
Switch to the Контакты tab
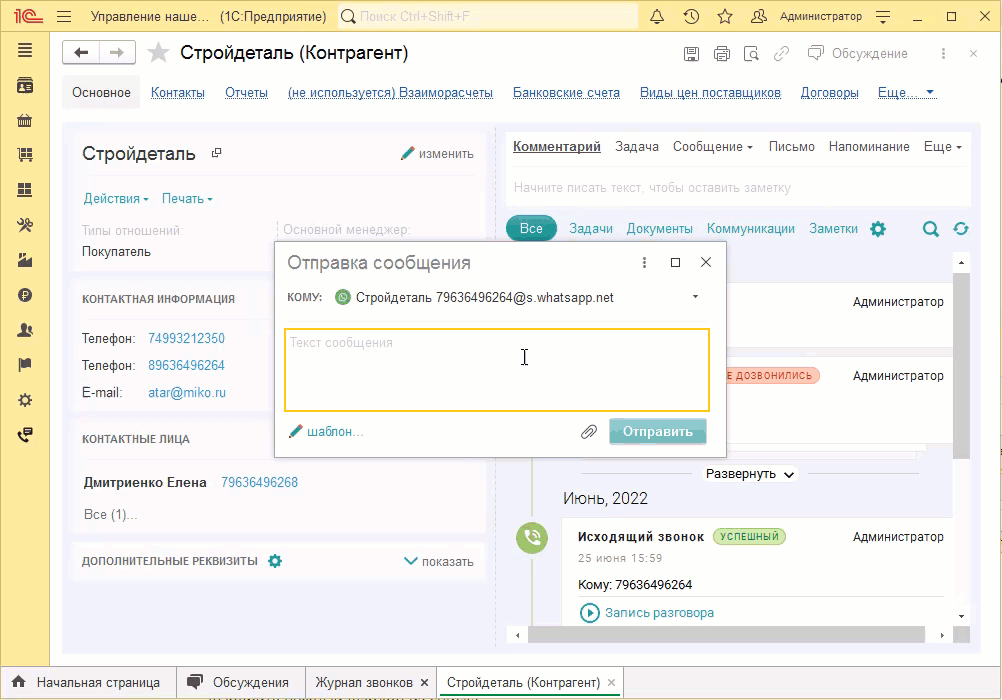coord(177,92)
